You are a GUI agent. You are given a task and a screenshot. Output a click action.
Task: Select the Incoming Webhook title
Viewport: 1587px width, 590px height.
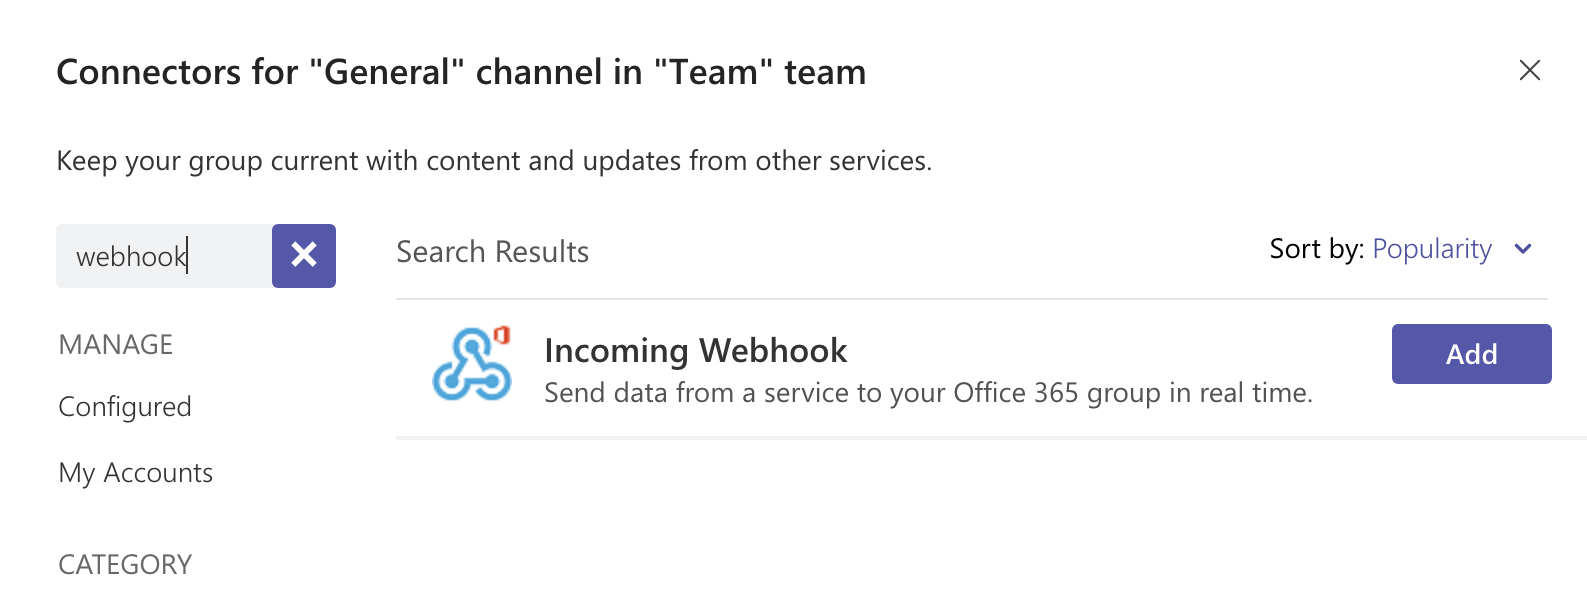click(x=695, y=351)
